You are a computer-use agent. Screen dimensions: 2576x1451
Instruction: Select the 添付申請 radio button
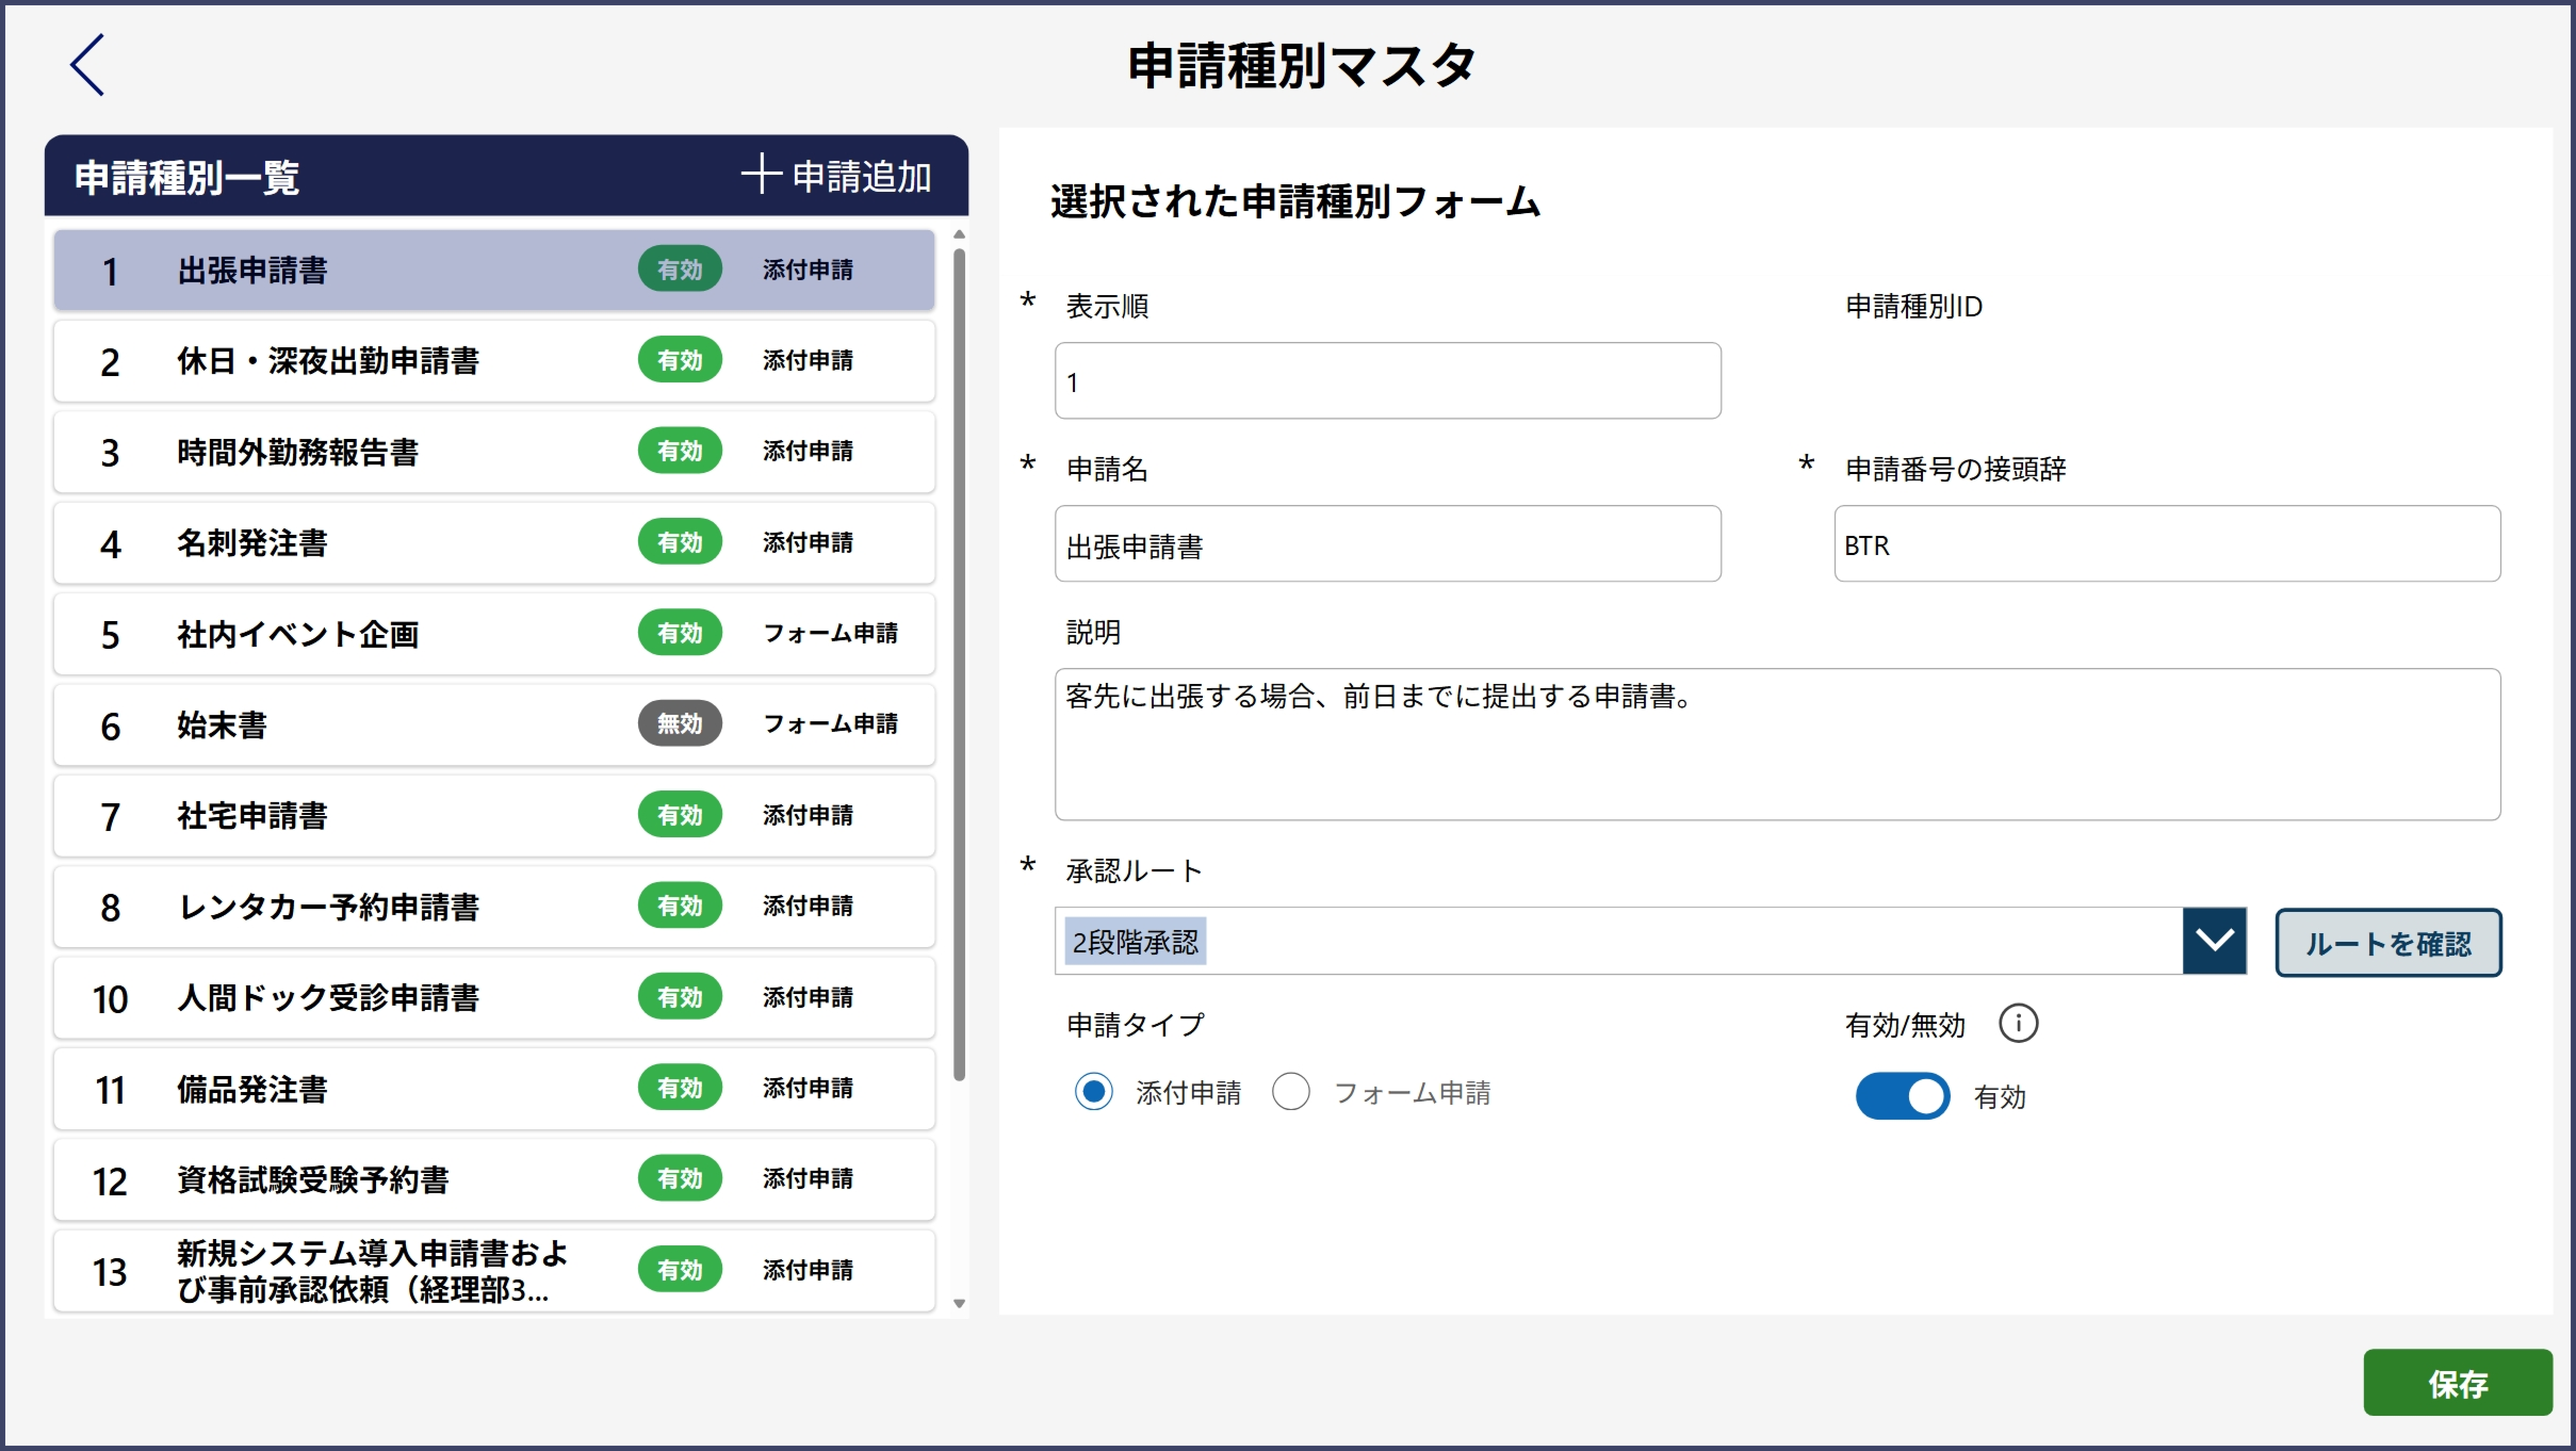click(x=1094, y=1092)
